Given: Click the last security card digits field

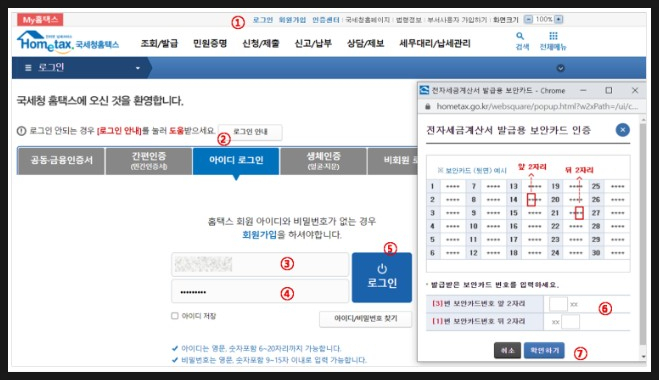Looking at the screenshot, I should coord(570,322).
